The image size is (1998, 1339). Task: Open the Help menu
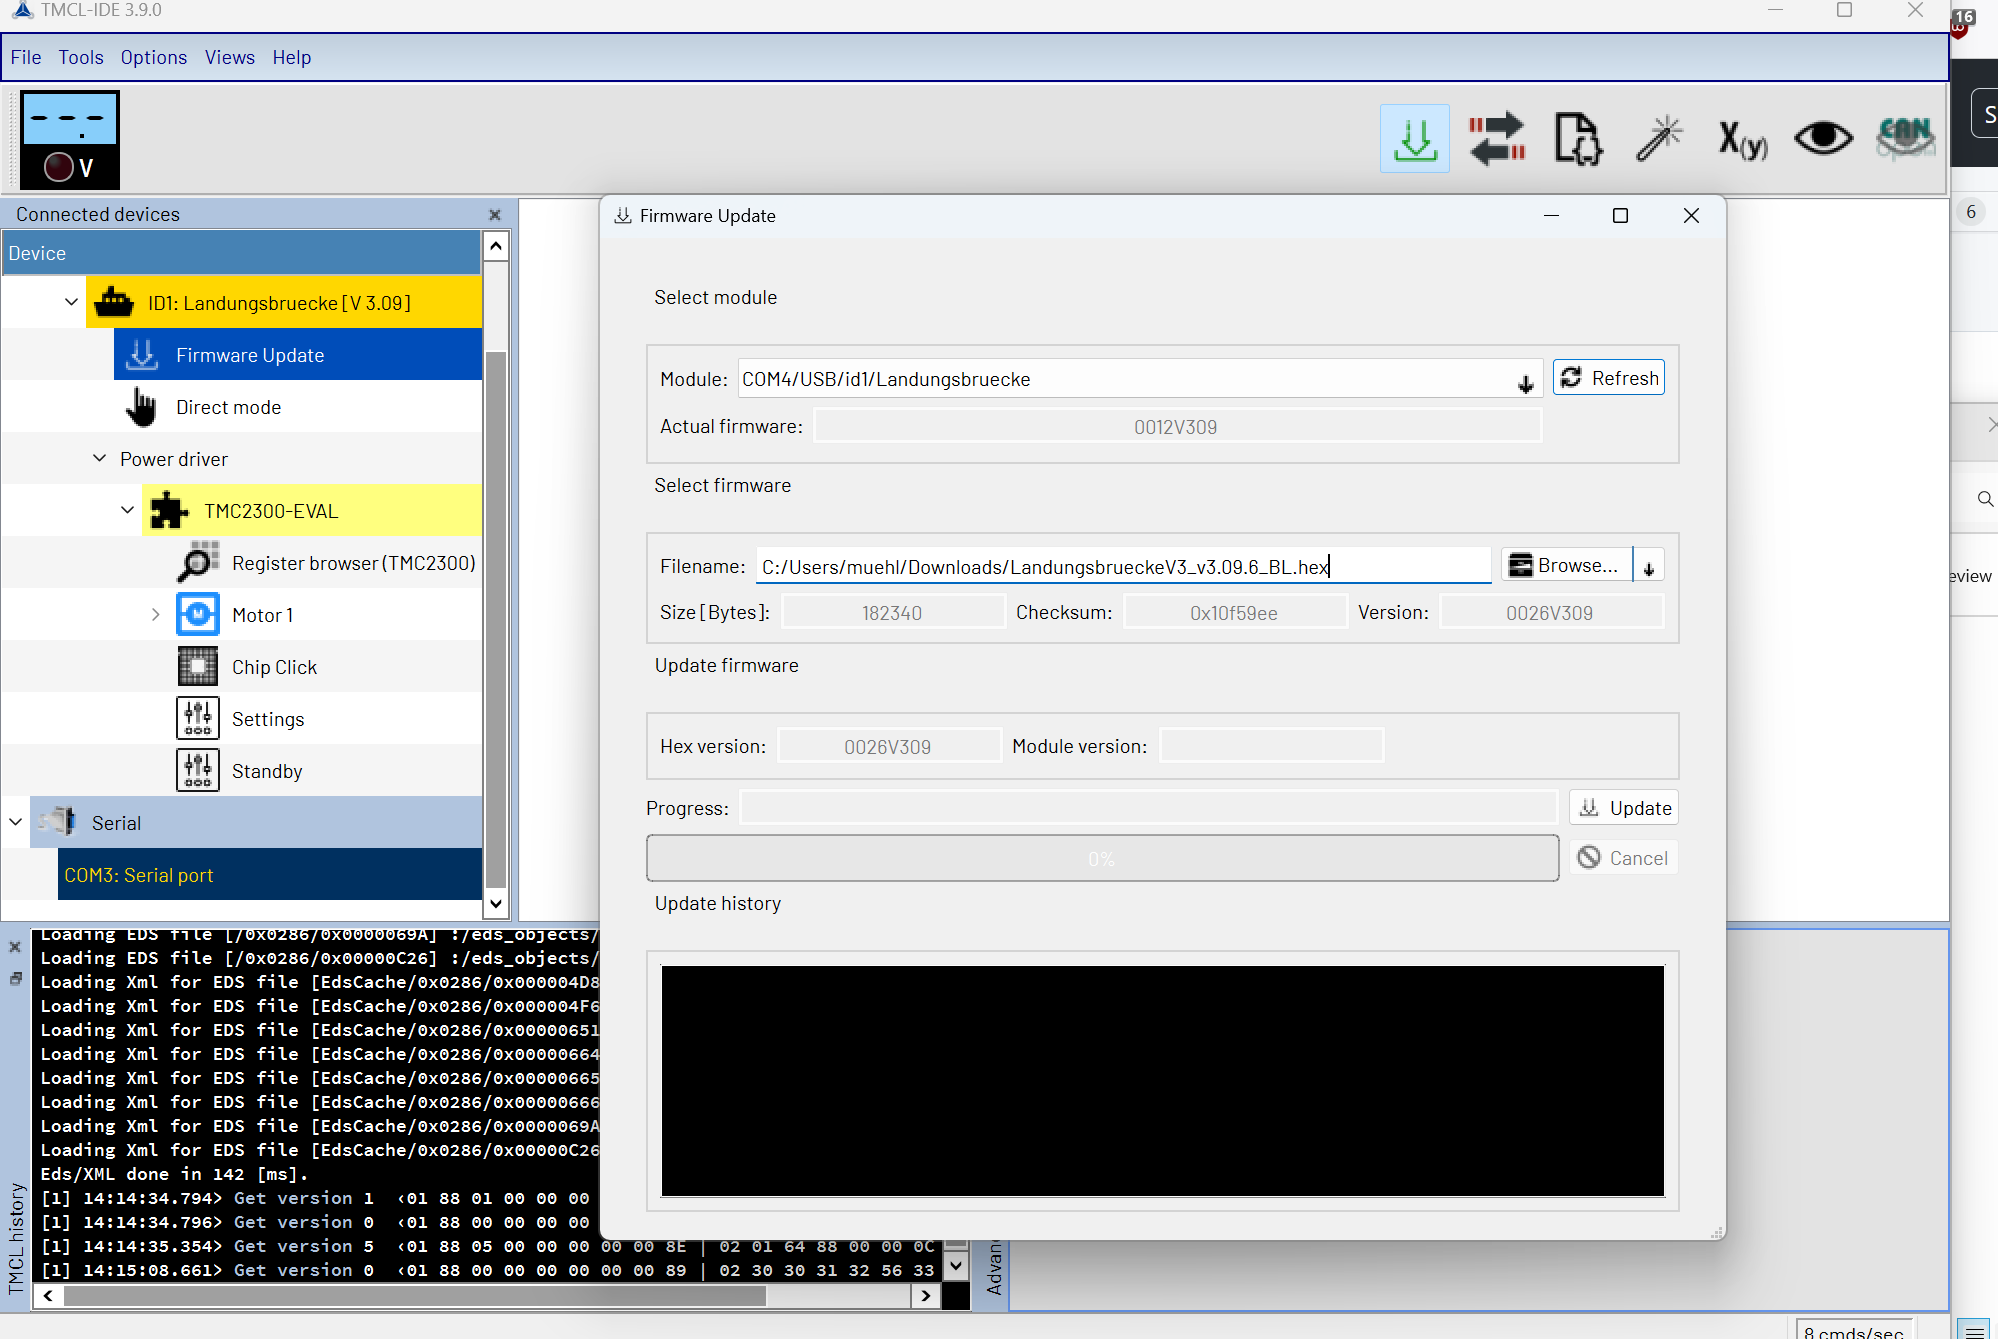[291, 57]
